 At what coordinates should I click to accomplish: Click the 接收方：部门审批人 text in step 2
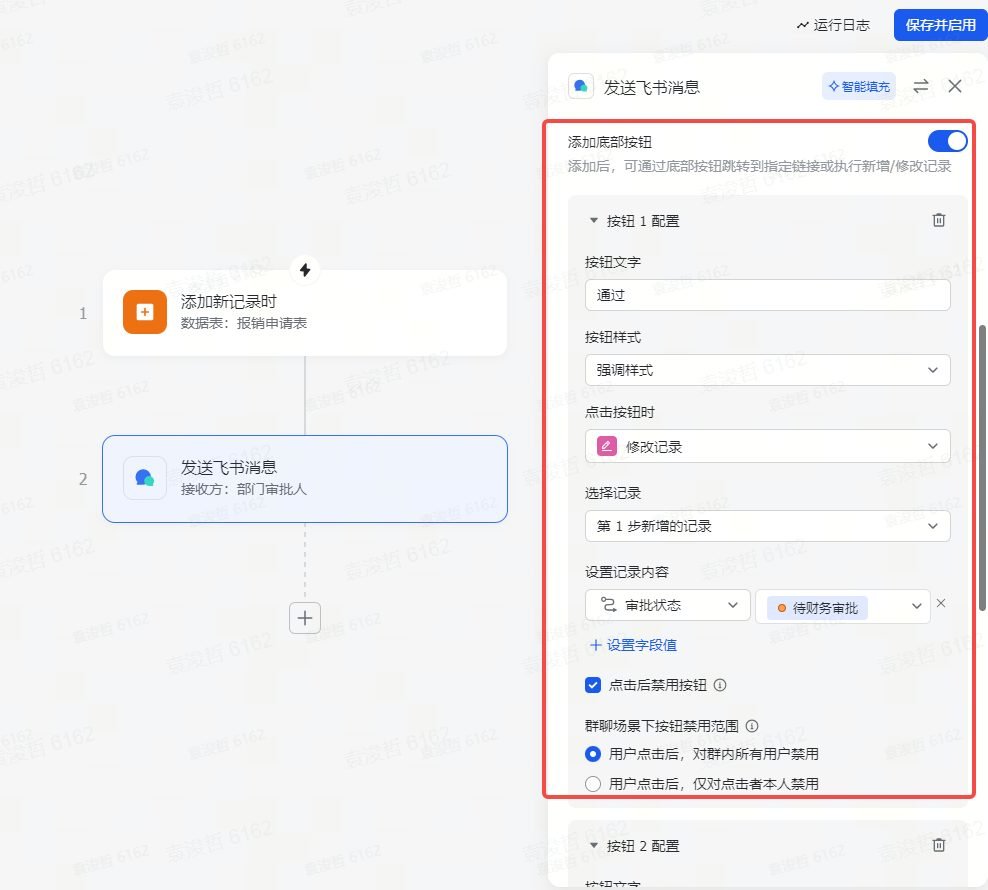[x=244, y=489]
